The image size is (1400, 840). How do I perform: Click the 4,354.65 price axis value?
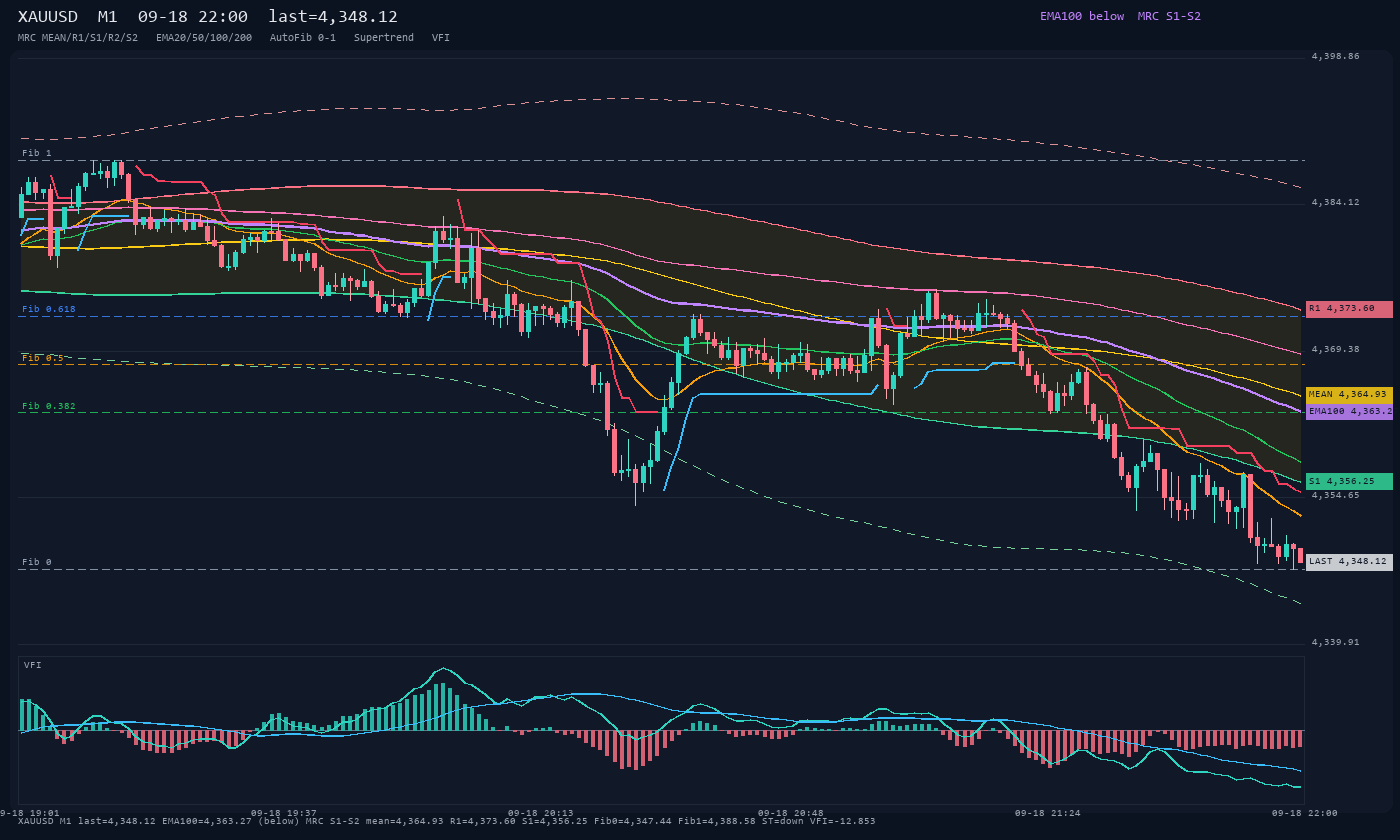click(x=1336, y=495)
